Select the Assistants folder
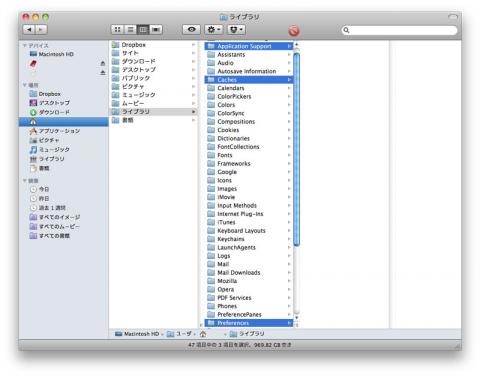Viewport: 480px width, 376px height. 249,55
